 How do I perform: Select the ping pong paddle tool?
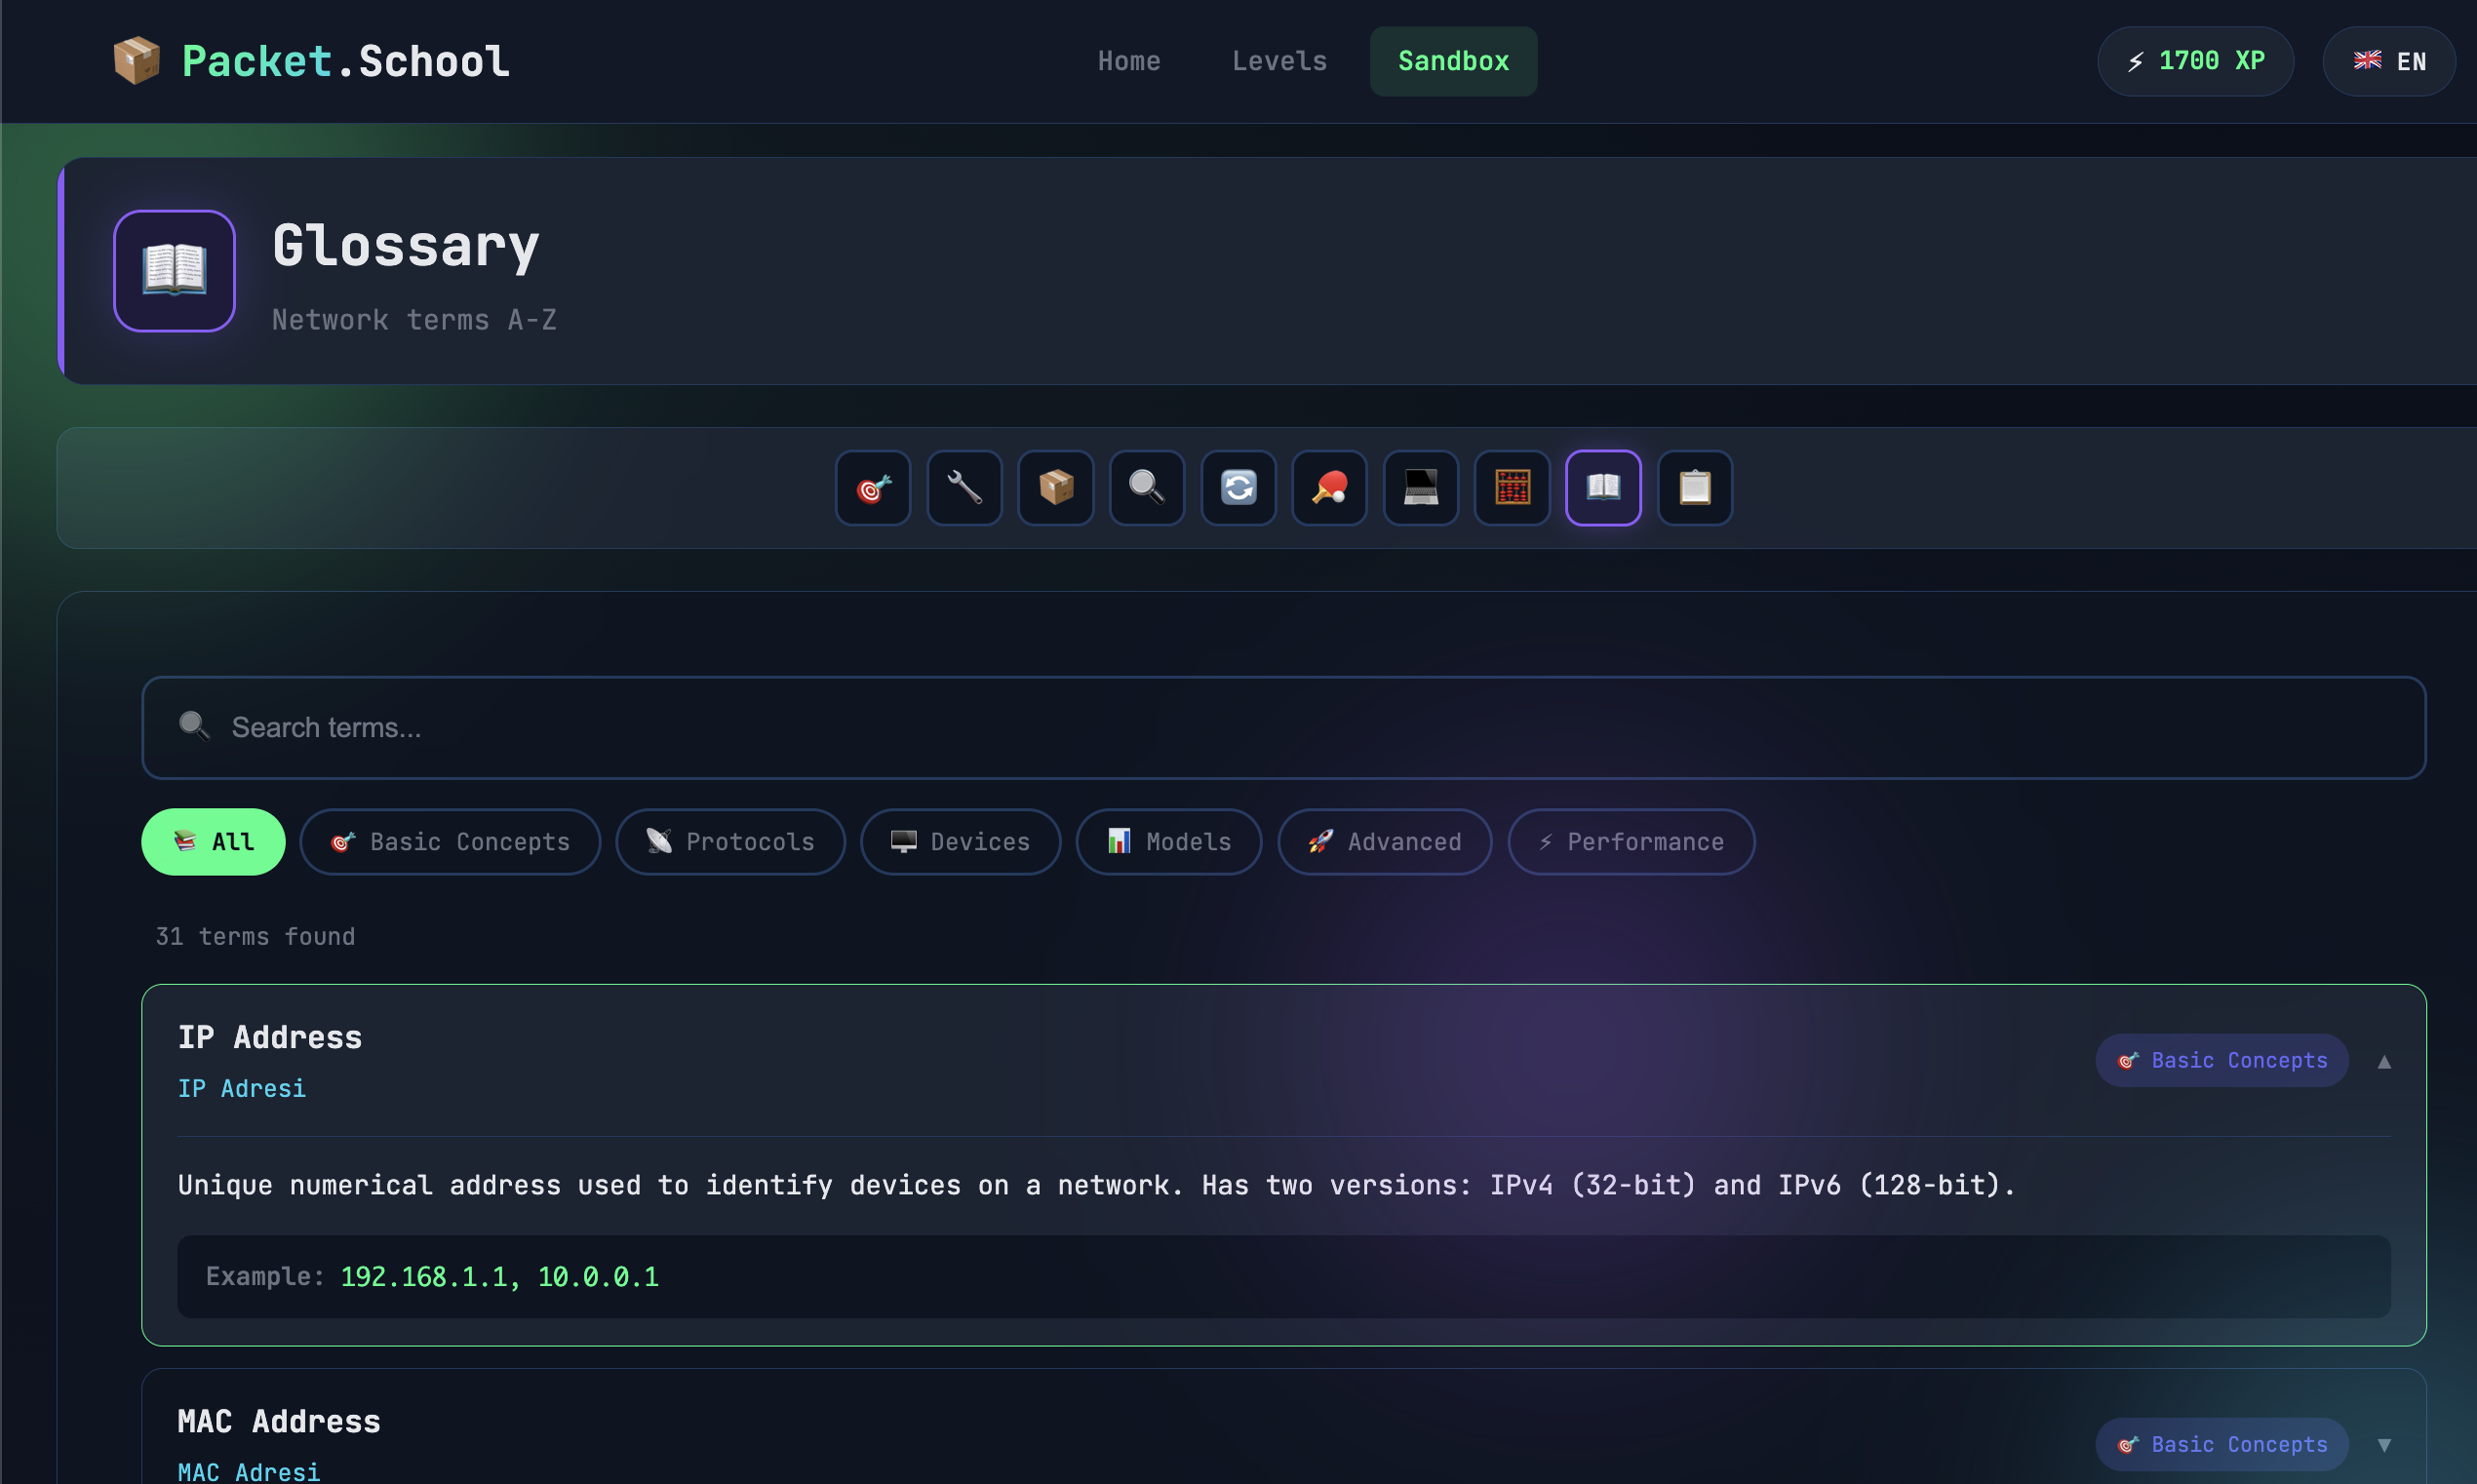tap(1329, 488)
